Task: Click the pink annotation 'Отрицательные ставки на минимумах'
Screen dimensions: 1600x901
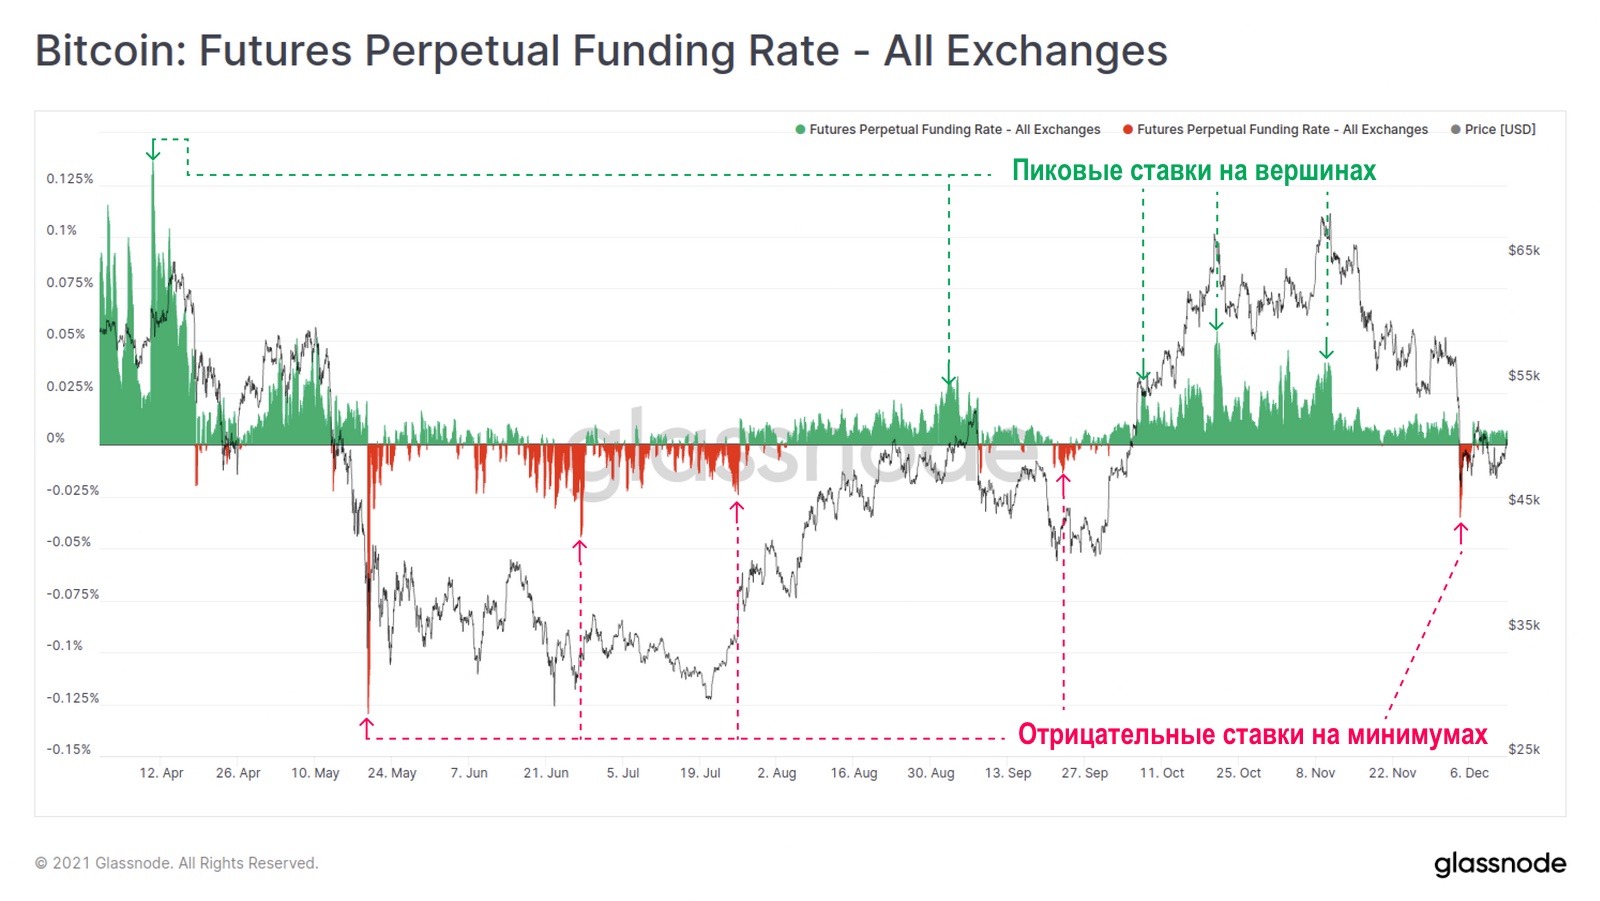Action: pos(1252,734)
